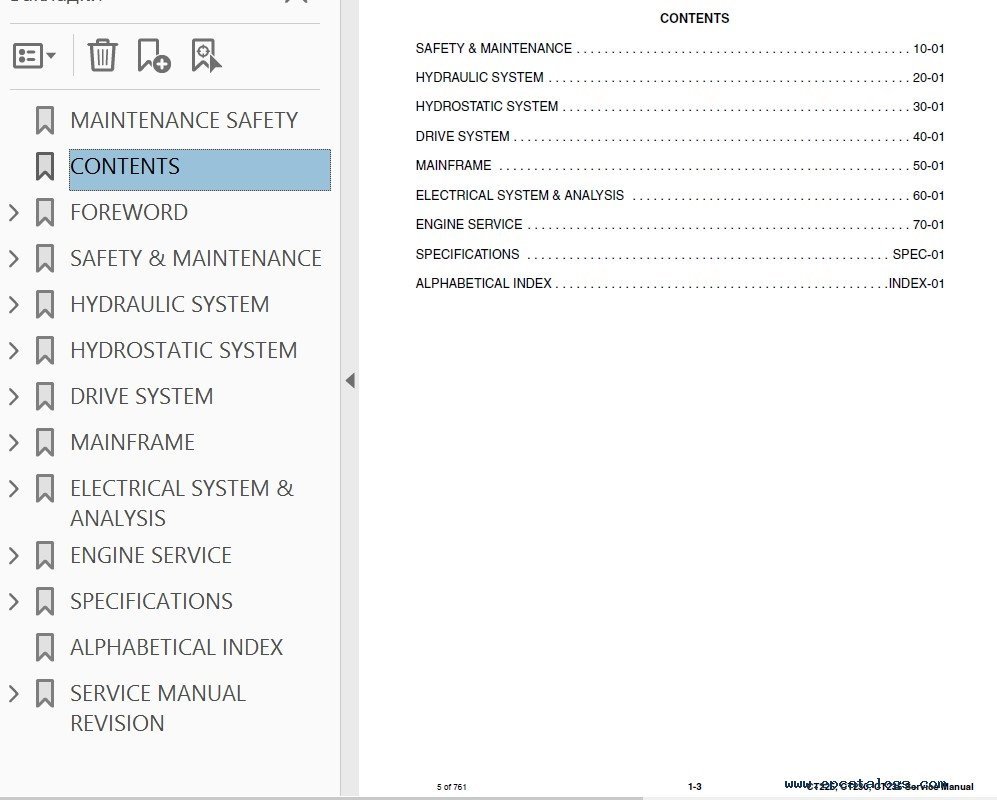Click the bookmark icon next to CONTENTS

coord(45,167)
